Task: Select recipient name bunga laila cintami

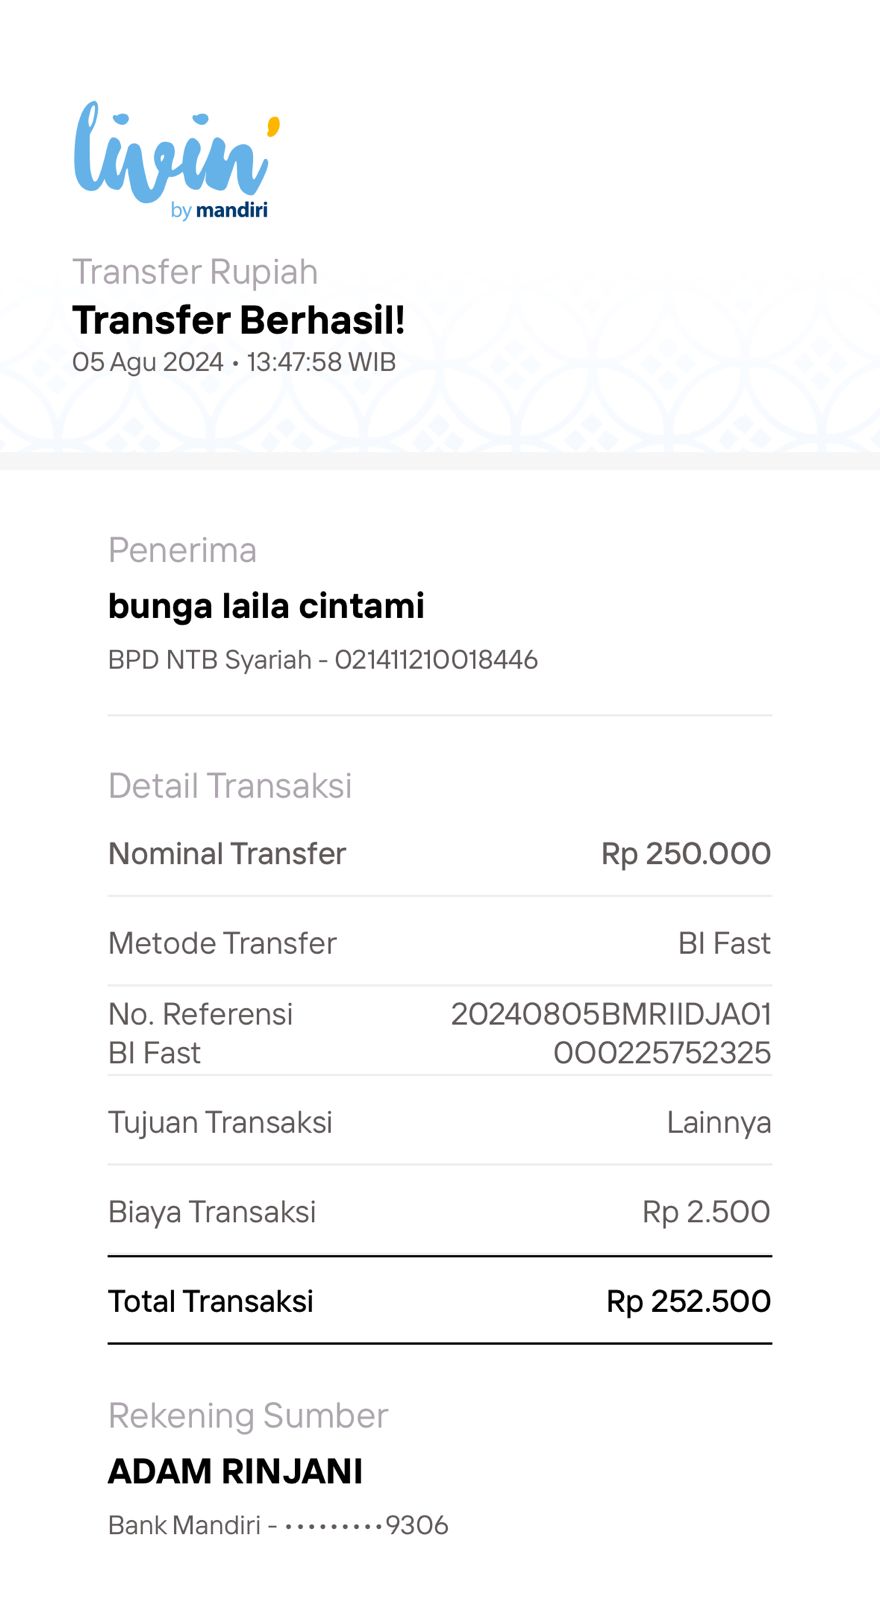Action: point(266,606)
